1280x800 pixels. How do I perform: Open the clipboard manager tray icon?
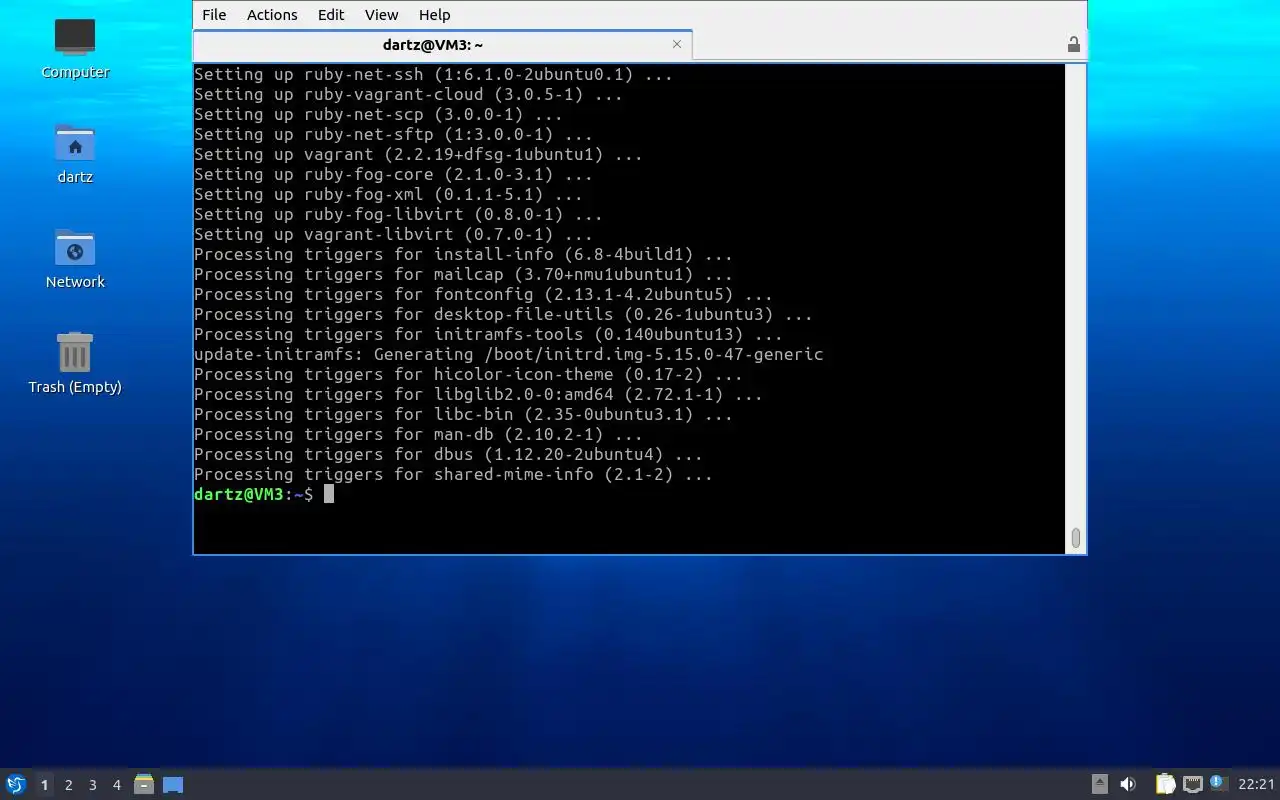(1165, 785)
